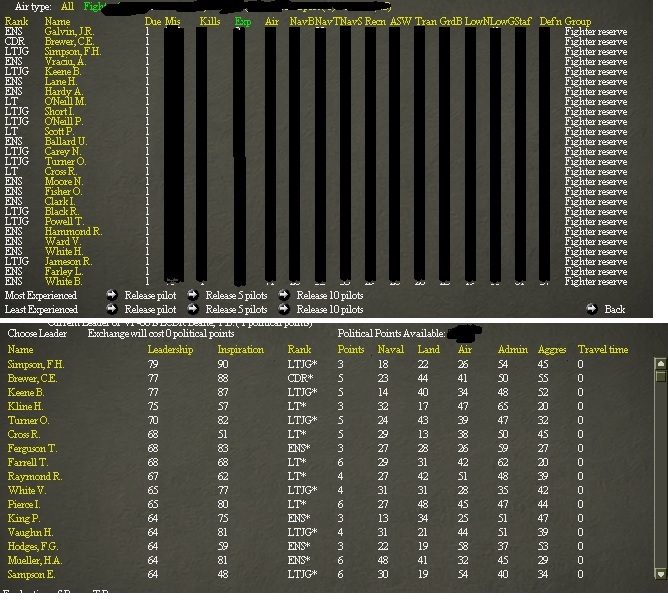The image size is (668, 600).
Task: Sort leaders by Aggres column
Action: click(552, 349)
